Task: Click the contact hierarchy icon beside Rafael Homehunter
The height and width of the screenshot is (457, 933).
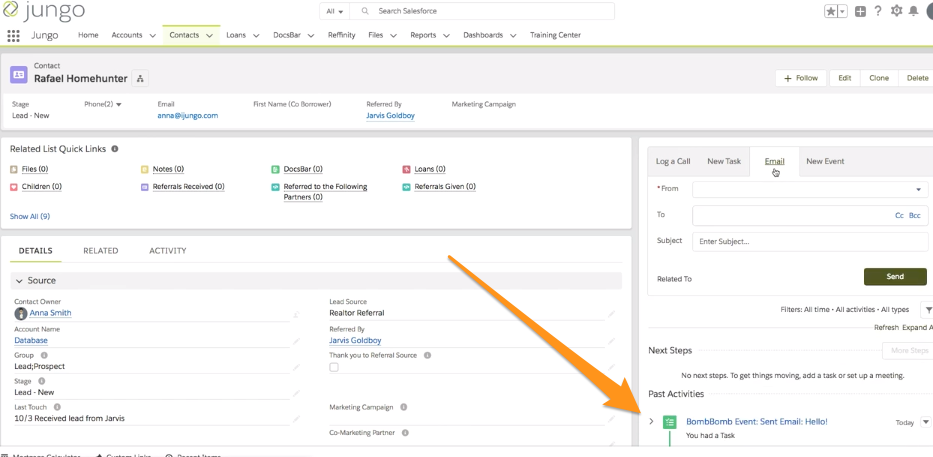Action: pos(140,79)
